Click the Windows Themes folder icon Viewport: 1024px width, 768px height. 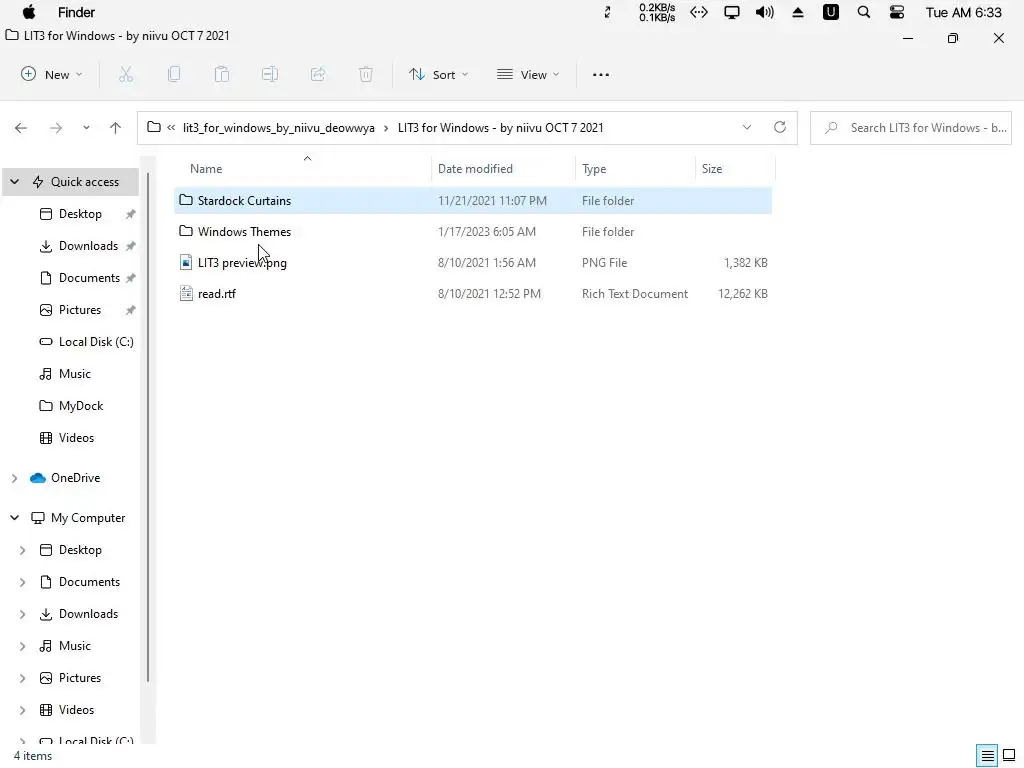[186, 231]
